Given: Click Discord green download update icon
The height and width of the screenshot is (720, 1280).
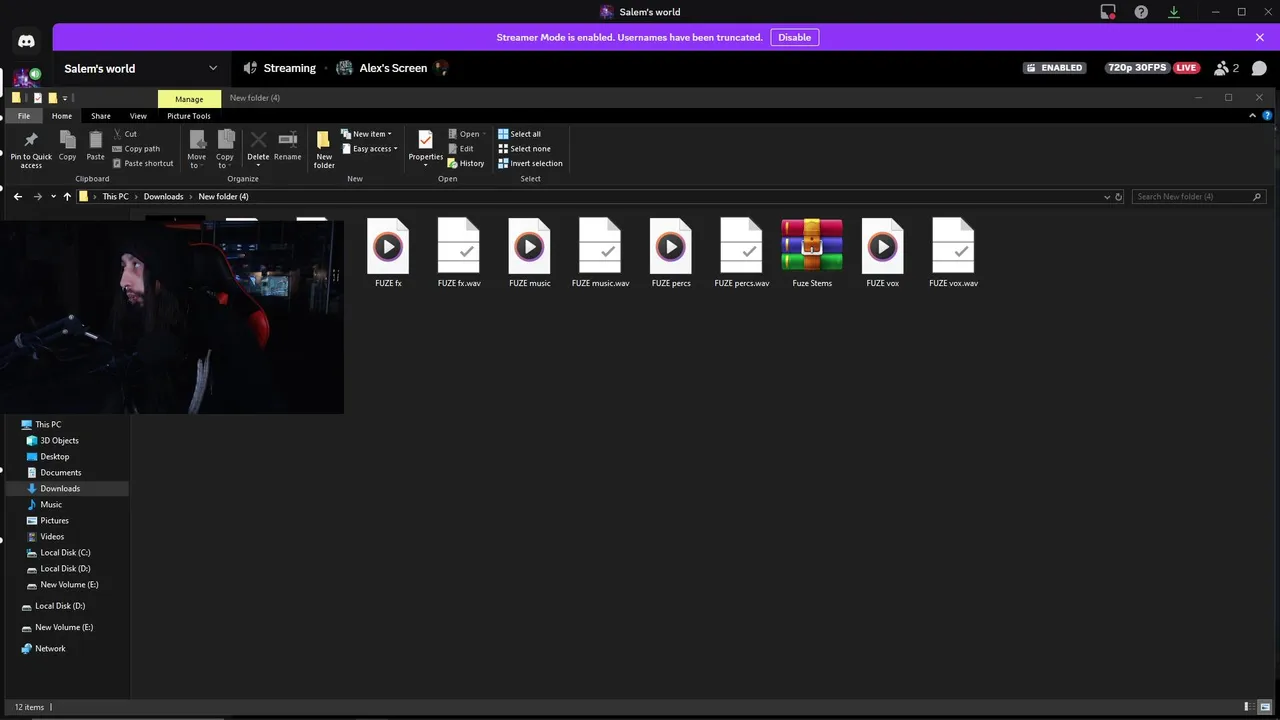Looking at the screenshot, I should pos(1174,12).
